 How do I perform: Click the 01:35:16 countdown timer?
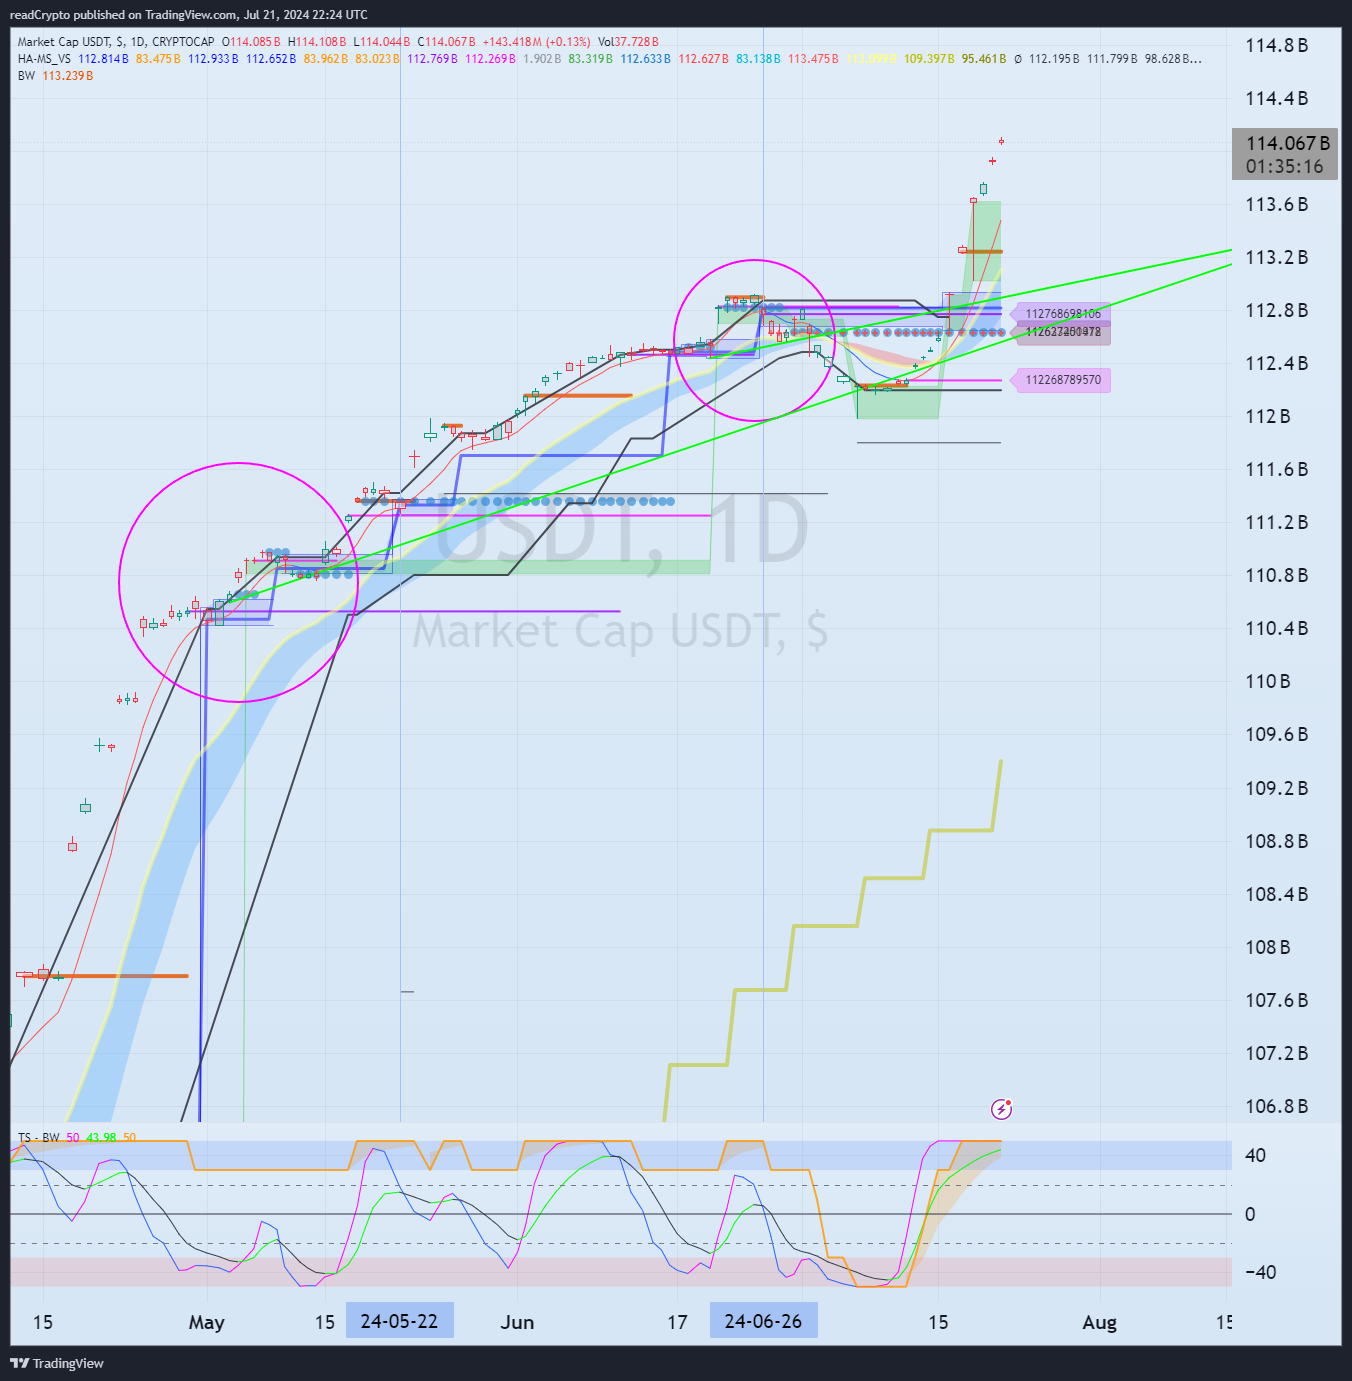coord(1284,167)
